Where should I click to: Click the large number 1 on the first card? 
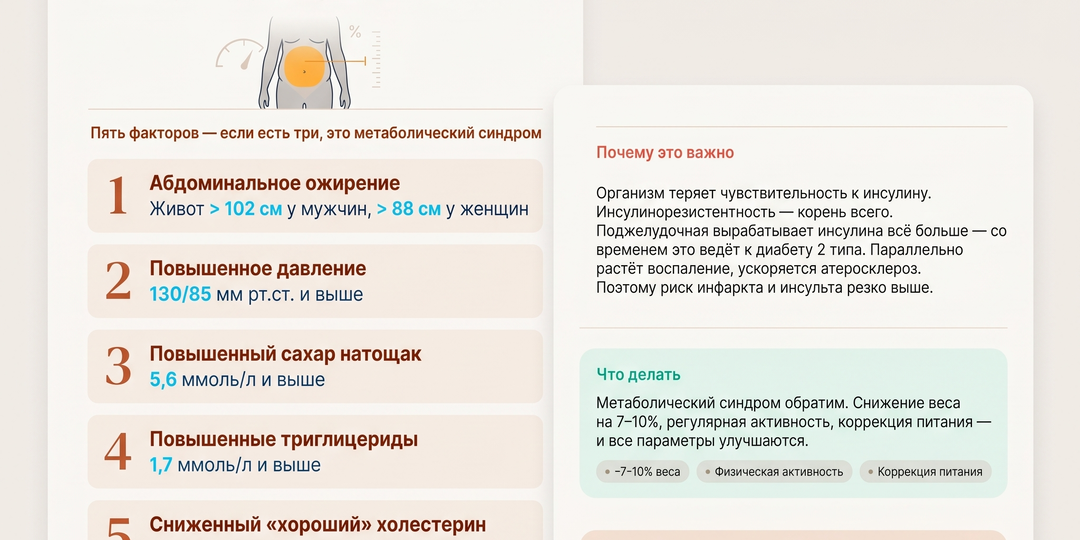(118, 196)
